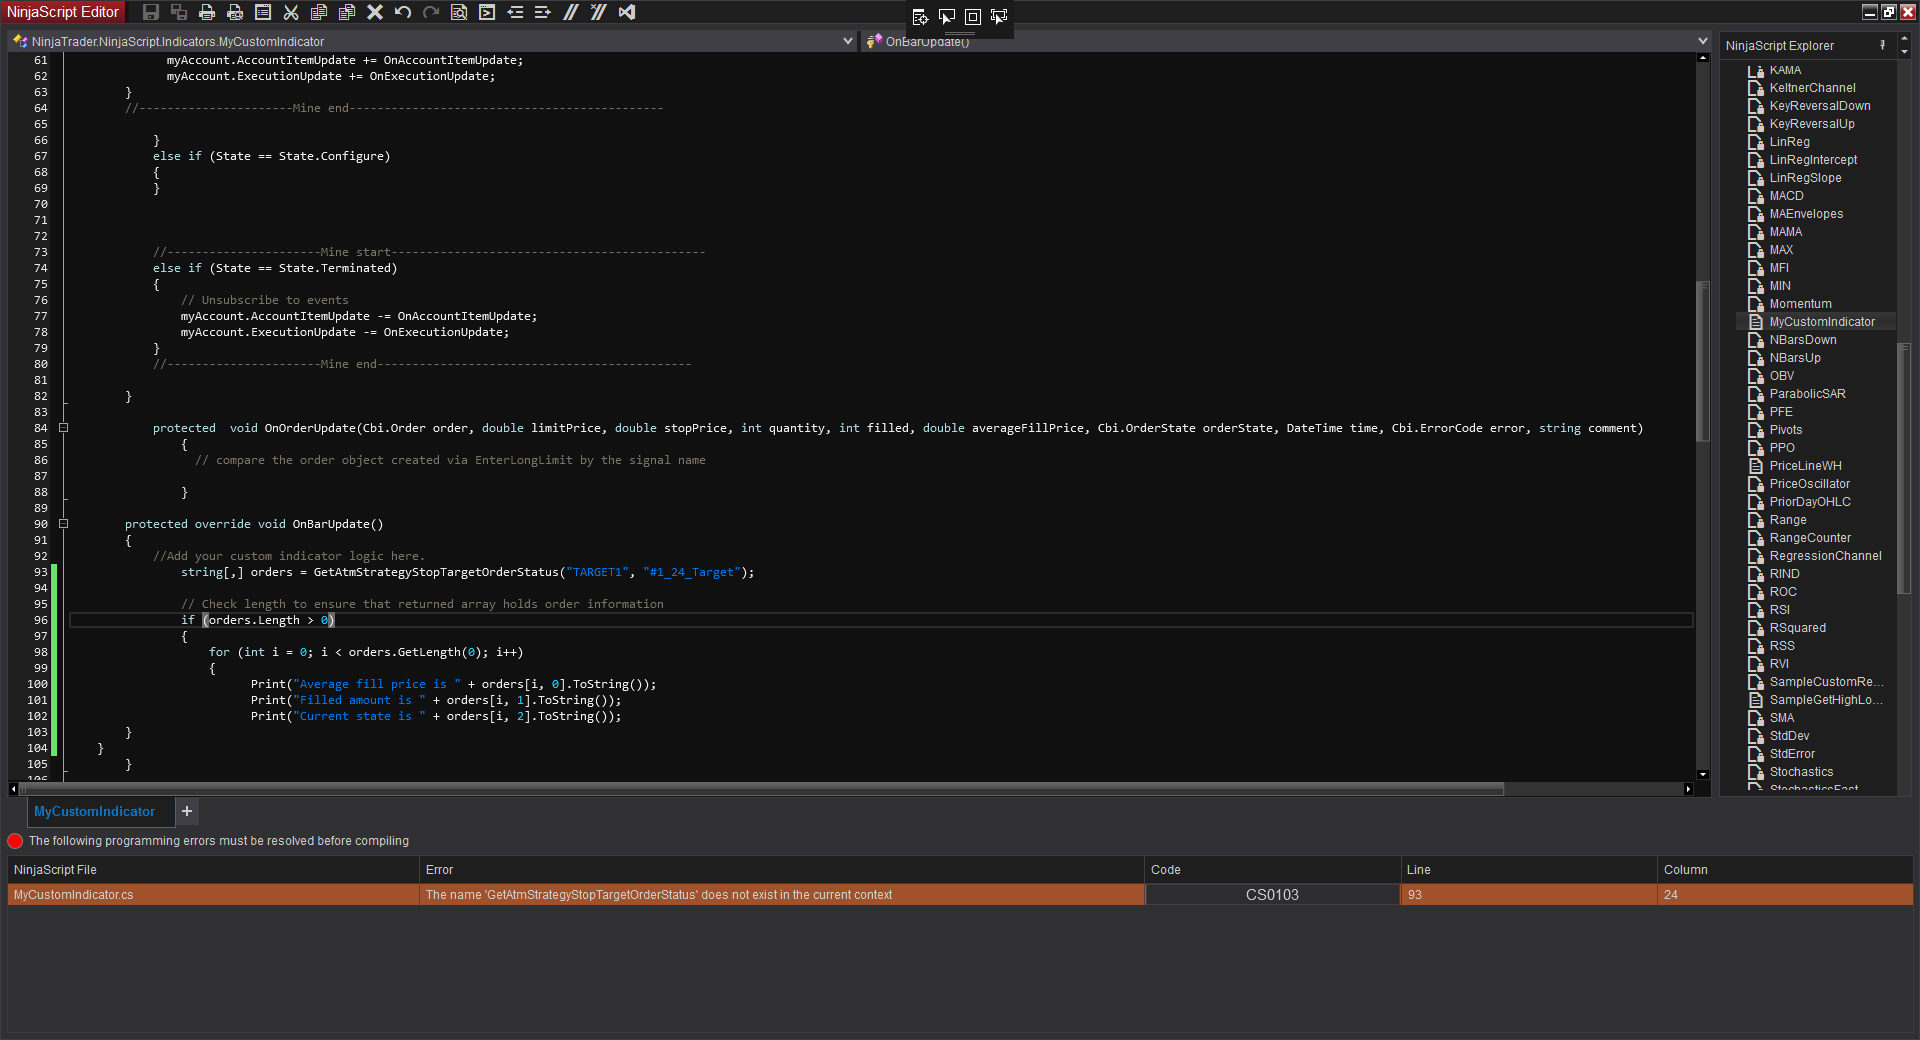This screenshot has width=1920, height=1040.
Task: Decrease indent of the selected lines
Action: (x=515, y=12)
